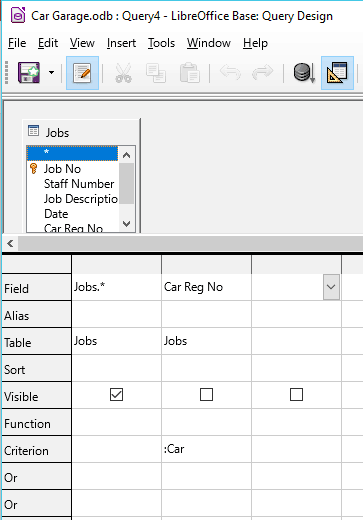Click the table pane horizontal scrollbar

(x=191, y=243)
